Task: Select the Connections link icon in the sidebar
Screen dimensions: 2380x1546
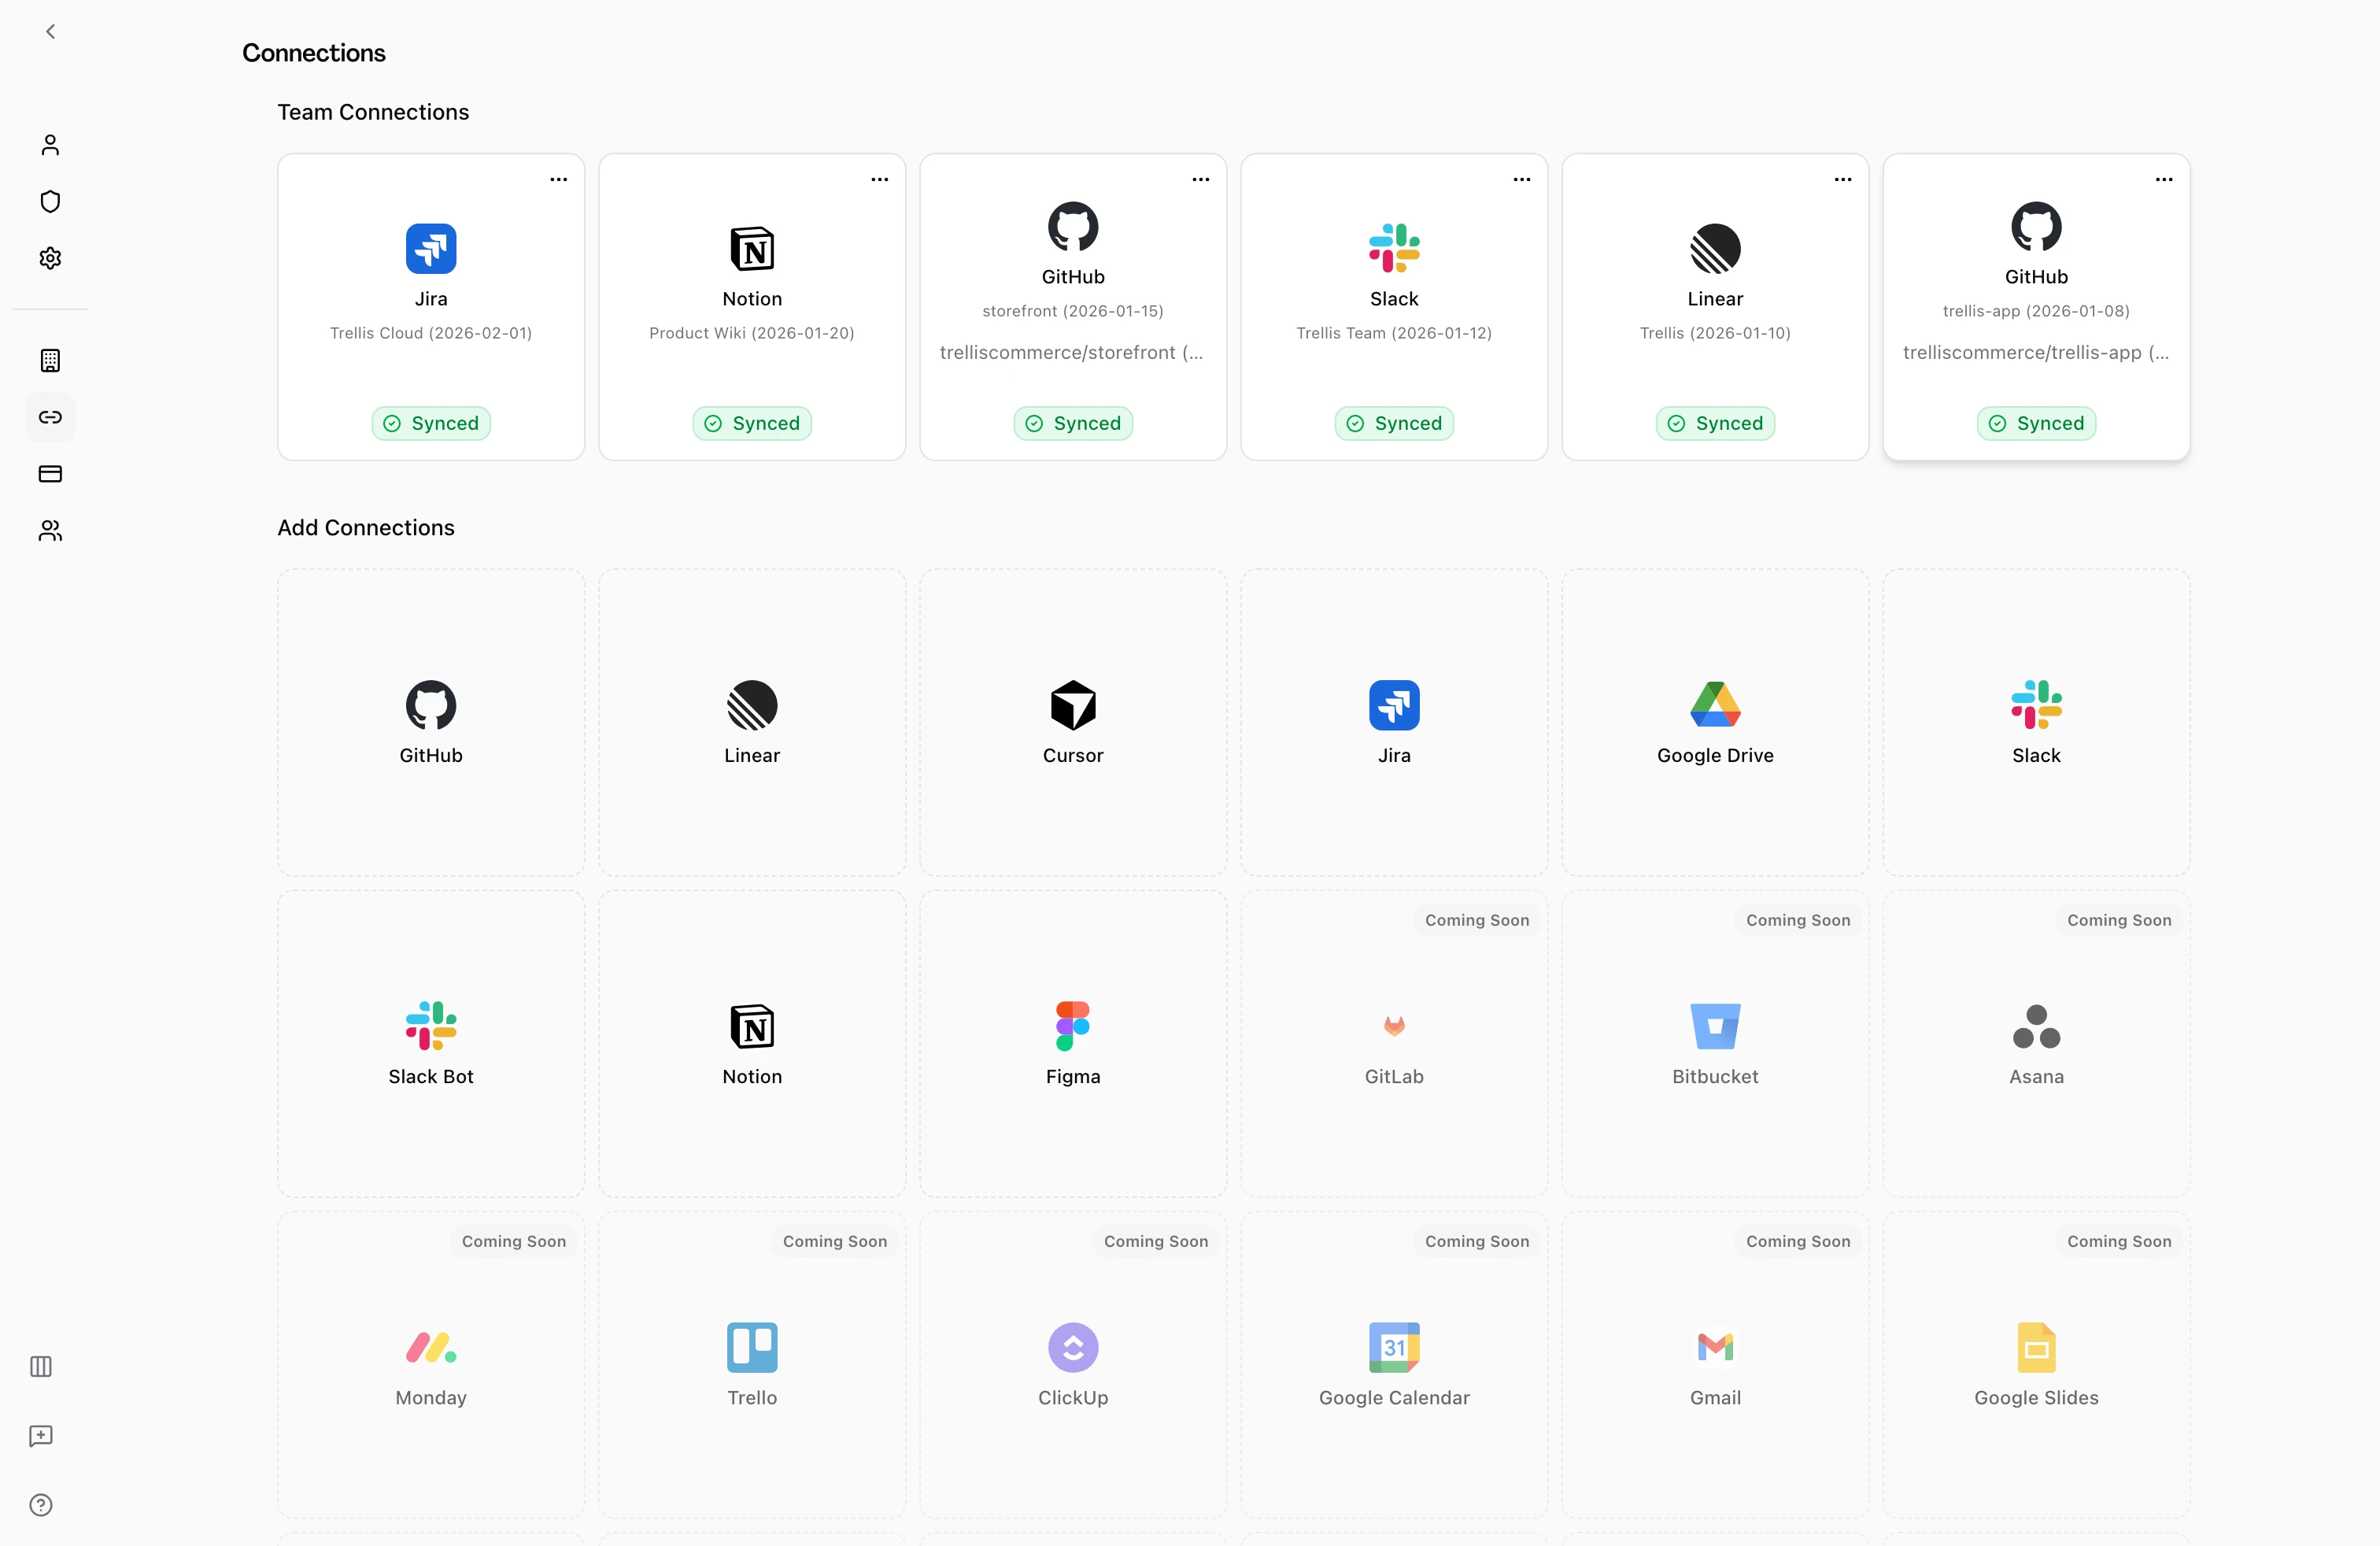Action: pos(49,417)
